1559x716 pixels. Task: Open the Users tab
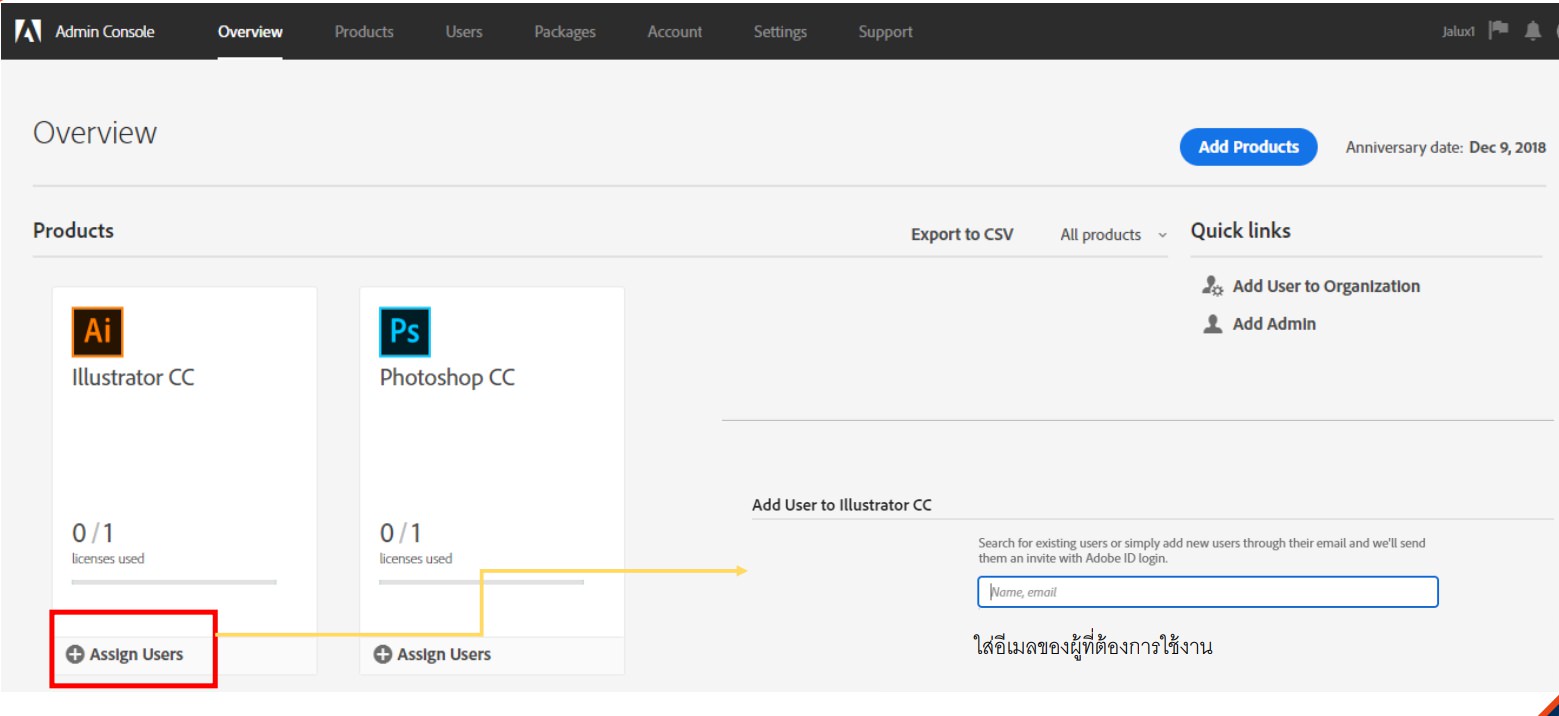464,32
